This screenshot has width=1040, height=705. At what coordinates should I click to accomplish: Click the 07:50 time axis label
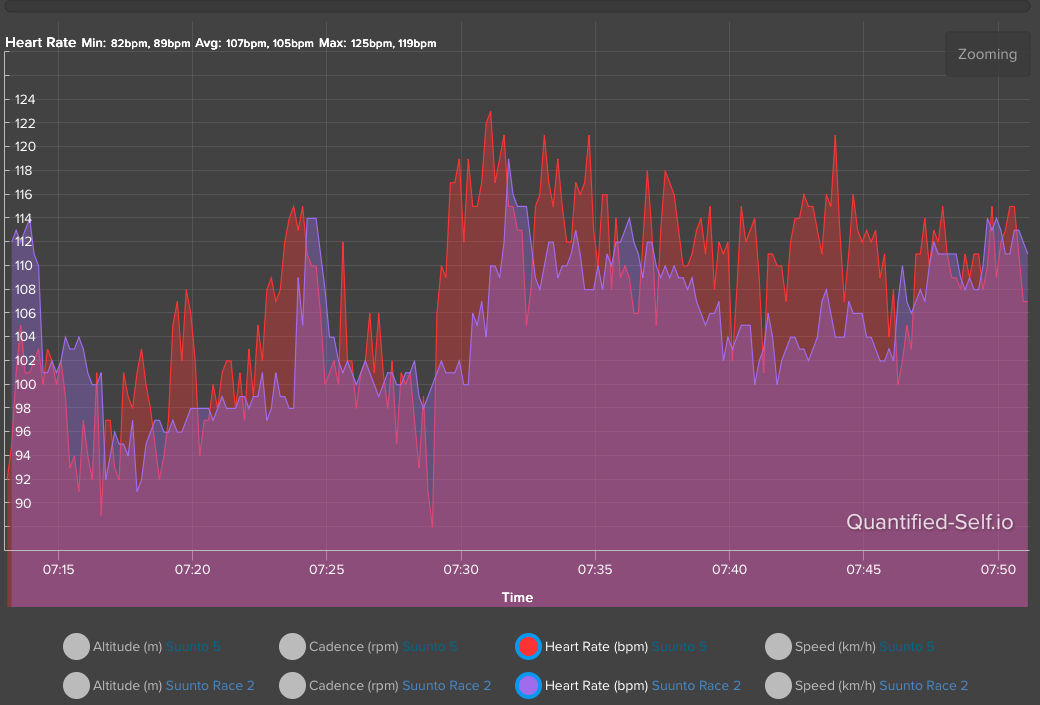[998, 569]
